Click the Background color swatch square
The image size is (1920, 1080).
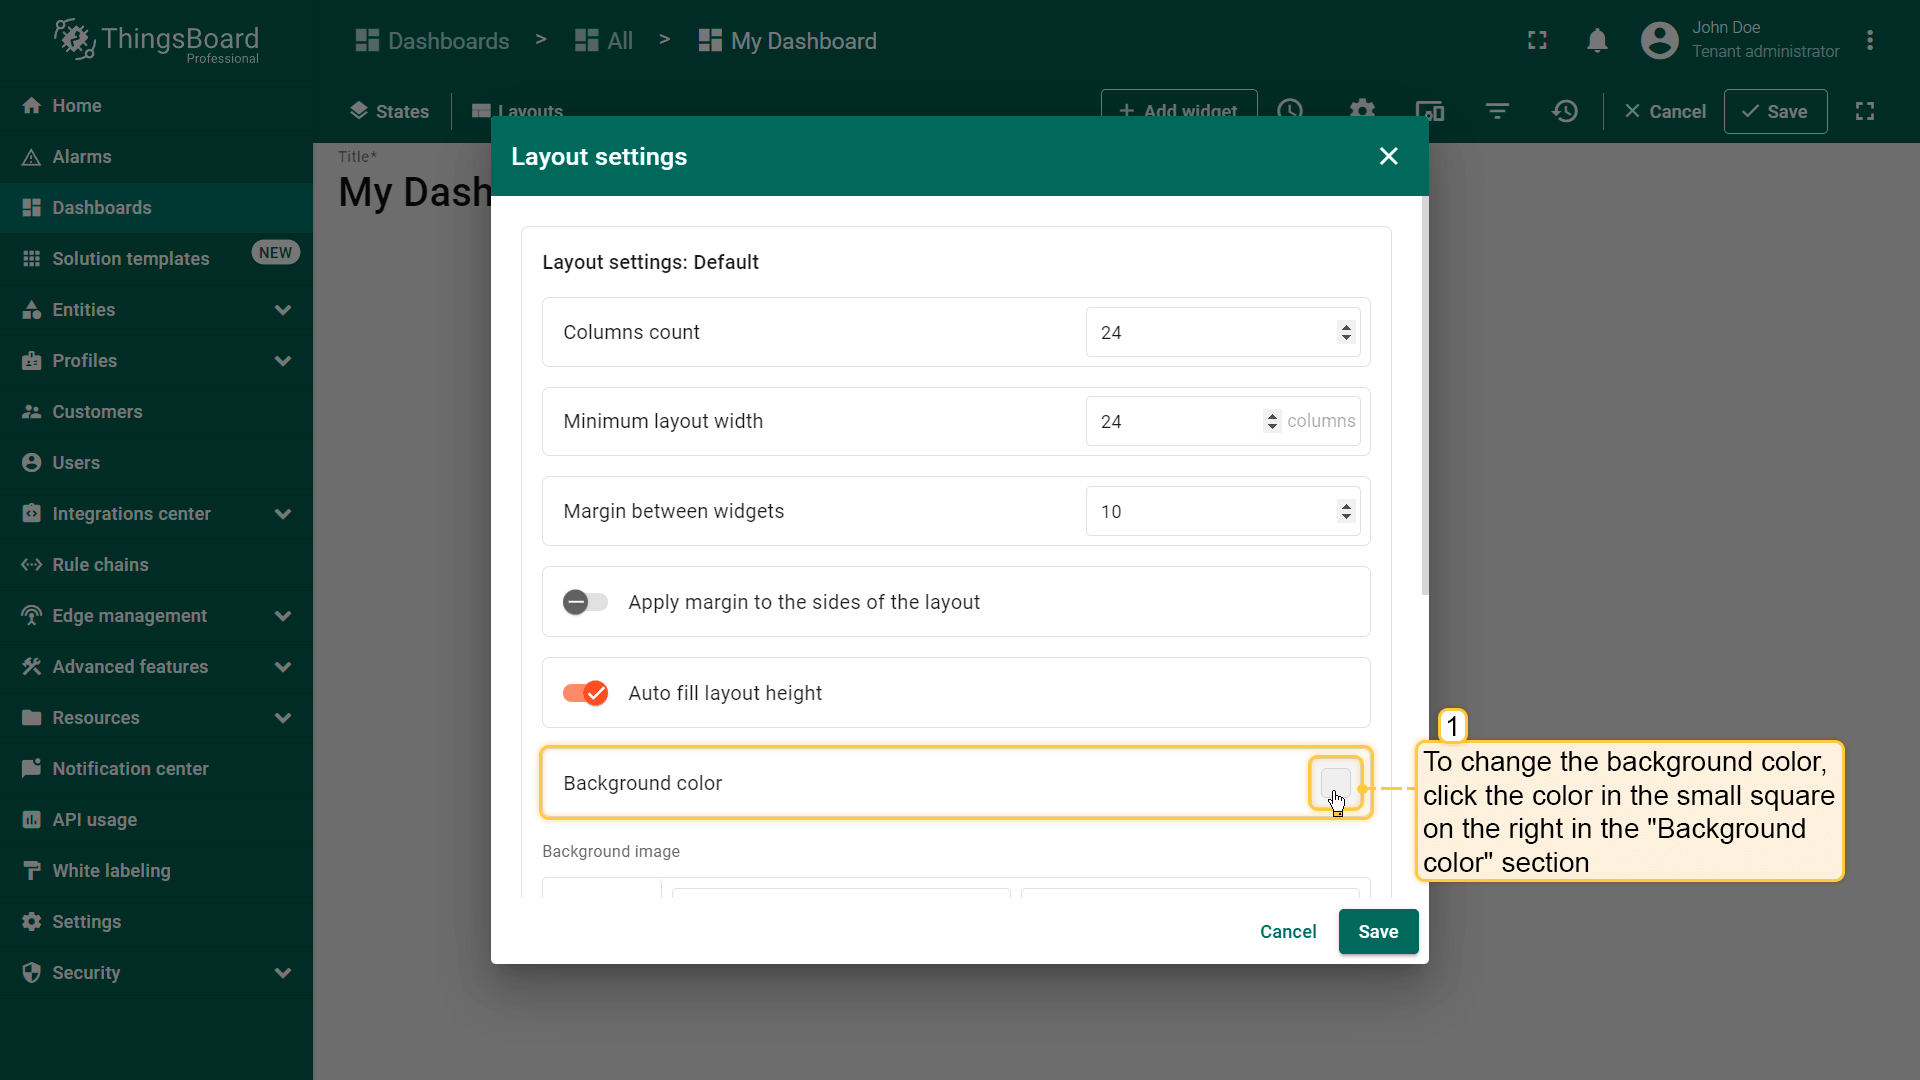(1335, 782)
